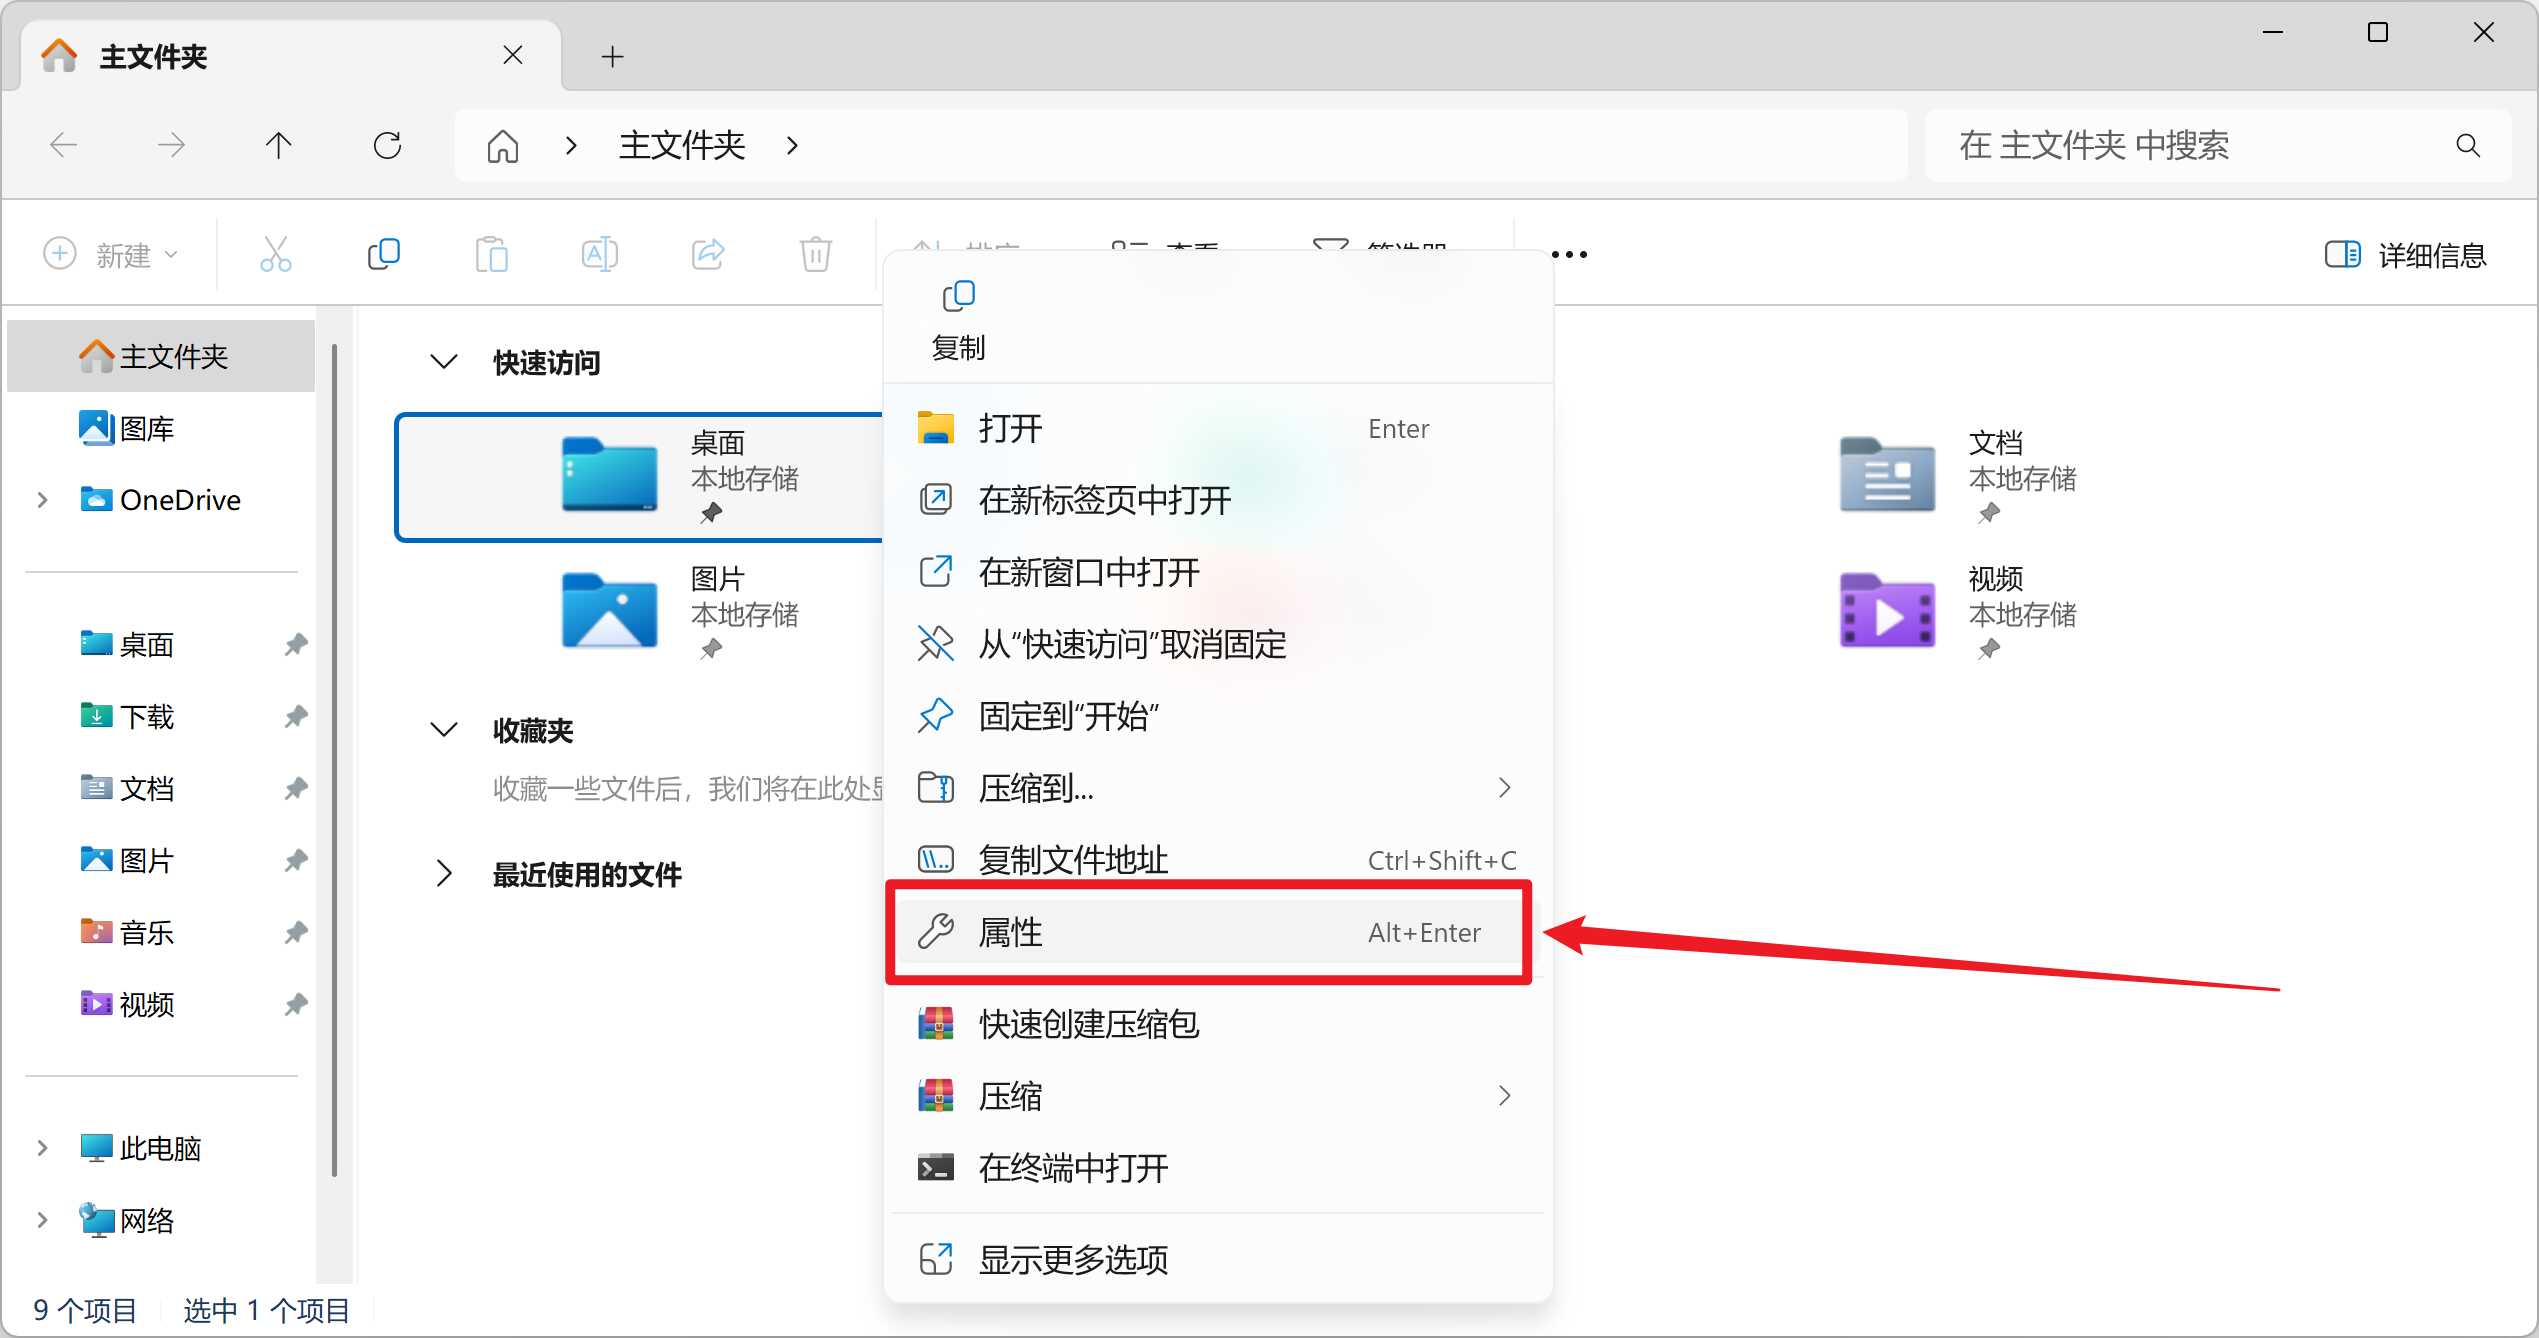Open the 压缩 submenu

click(1218, 1097)
